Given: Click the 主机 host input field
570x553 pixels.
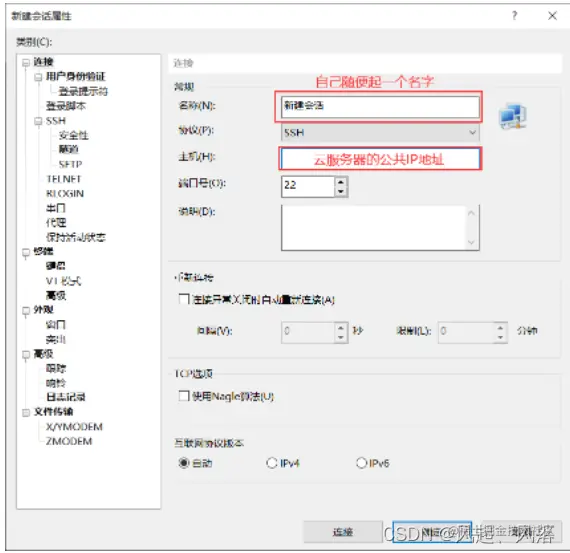Looking at the screenshot, I should point(380,159).
